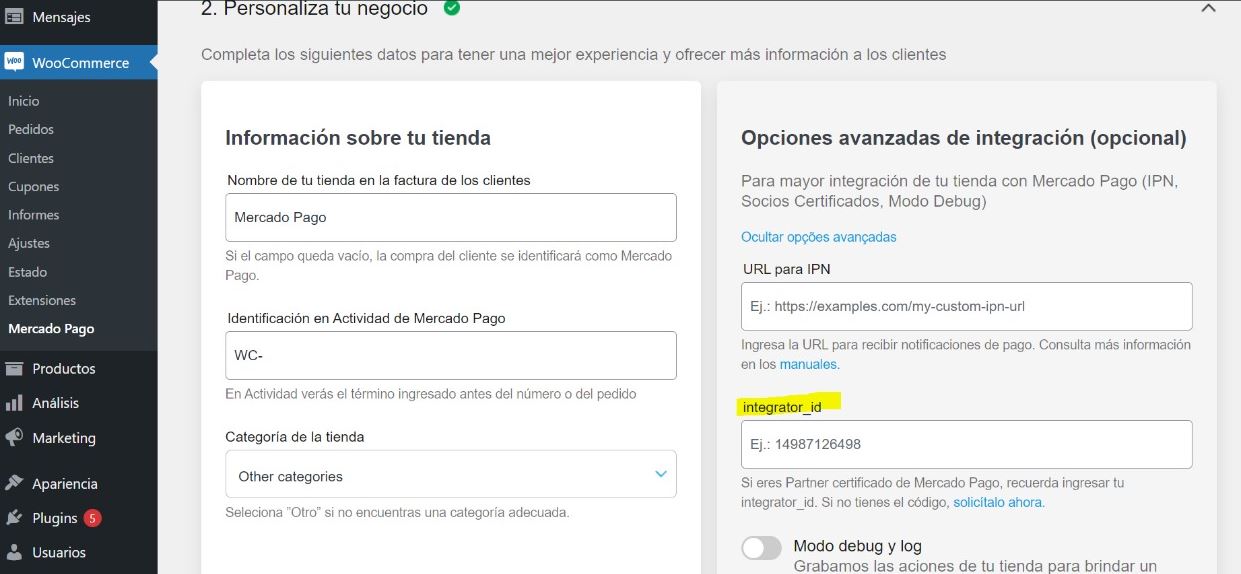Click the Categoría de la tienda label

point(295,437)
